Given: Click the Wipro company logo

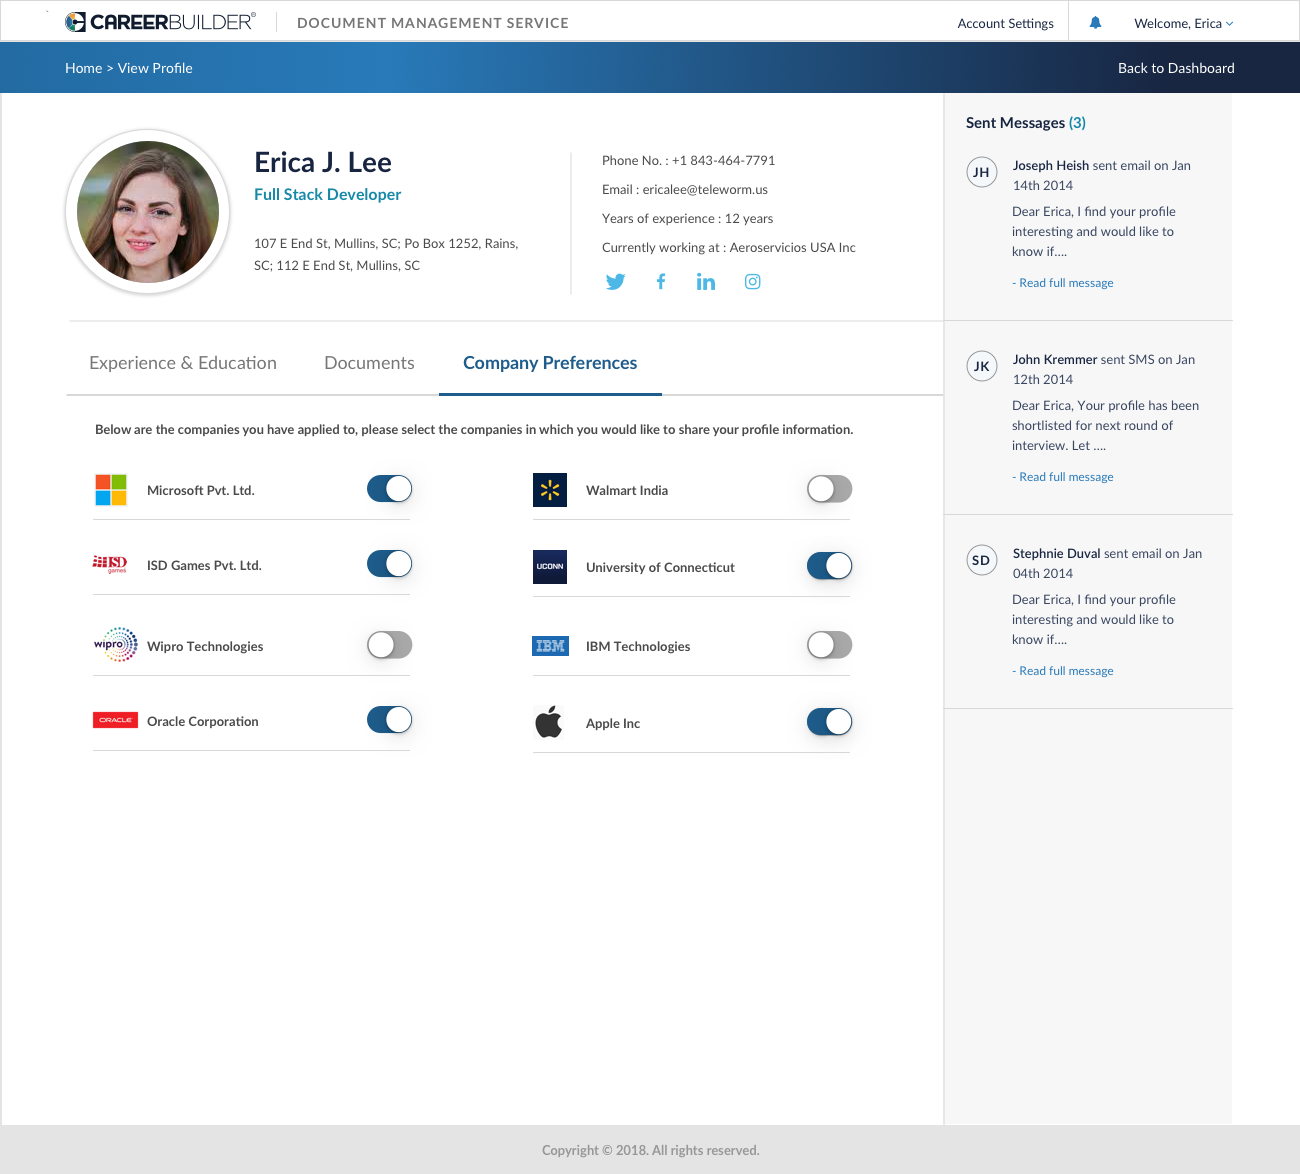Looking at the screenshot, I should point(116,645).
